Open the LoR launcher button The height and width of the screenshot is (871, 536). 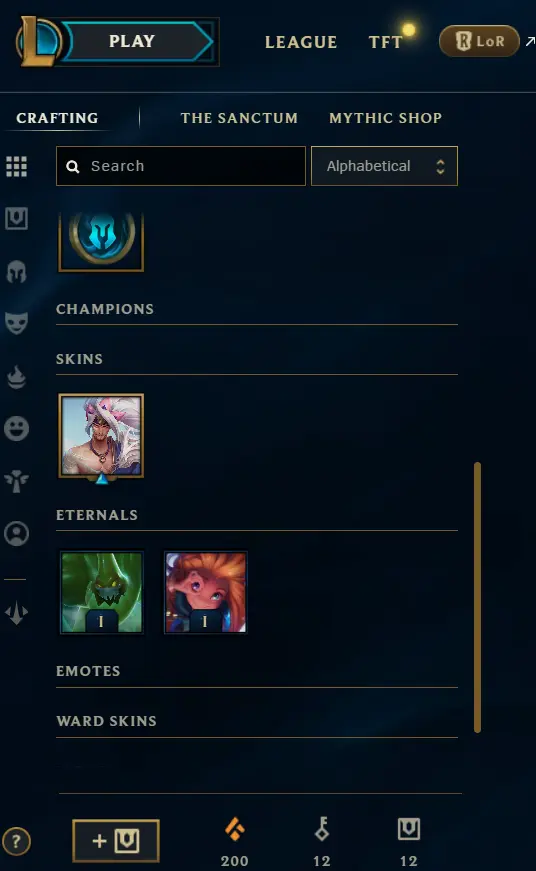click(x=479, y=41)
